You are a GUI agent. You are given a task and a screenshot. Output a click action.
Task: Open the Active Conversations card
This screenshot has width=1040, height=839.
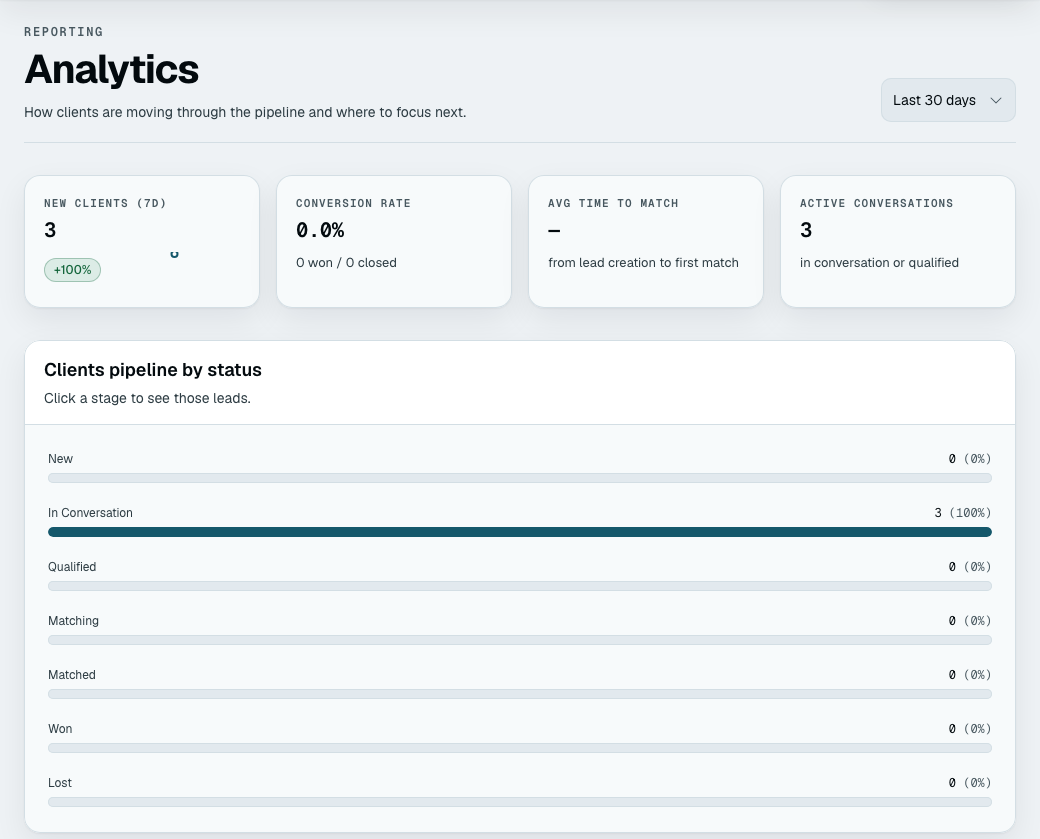(898, 241)
